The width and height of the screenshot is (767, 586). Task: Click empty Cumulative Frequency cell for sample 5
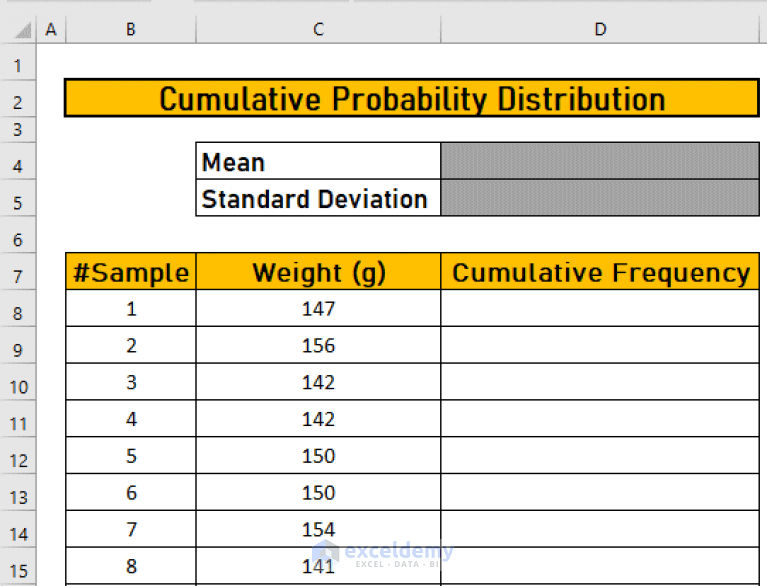(x=600, y=455)
